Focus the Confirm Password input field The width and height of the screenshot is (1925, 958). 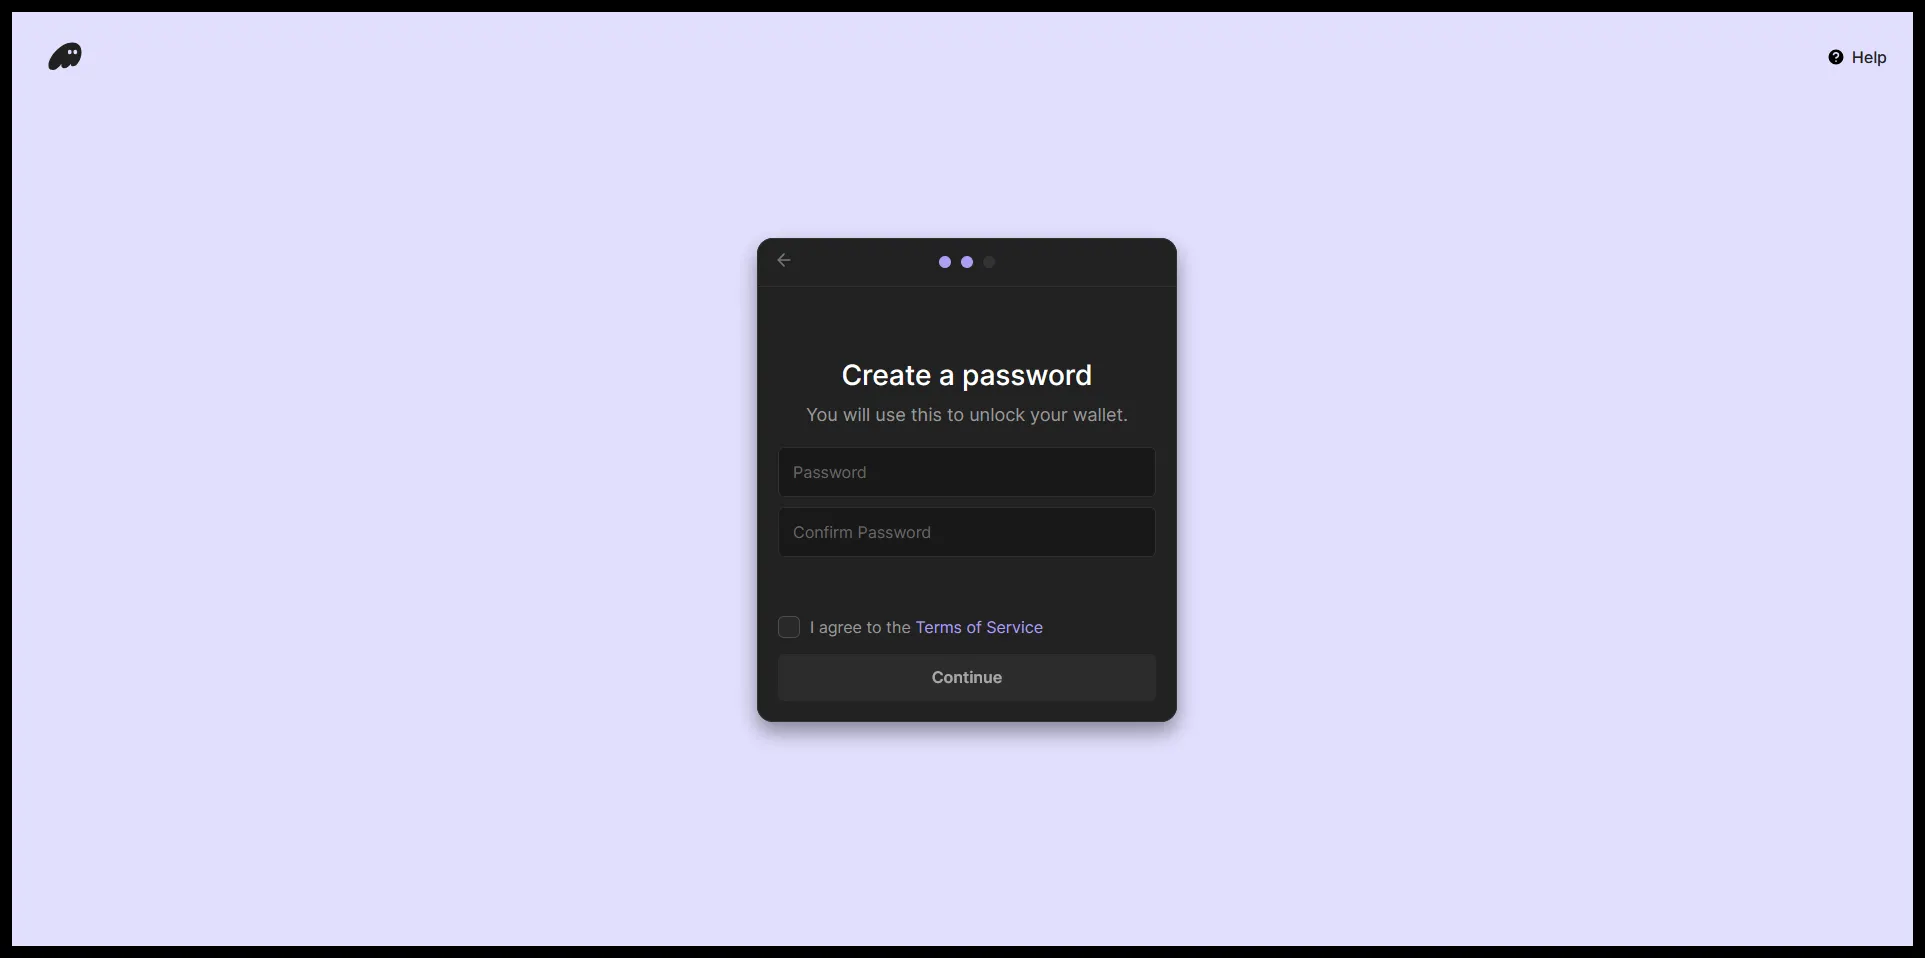(967, 532)
